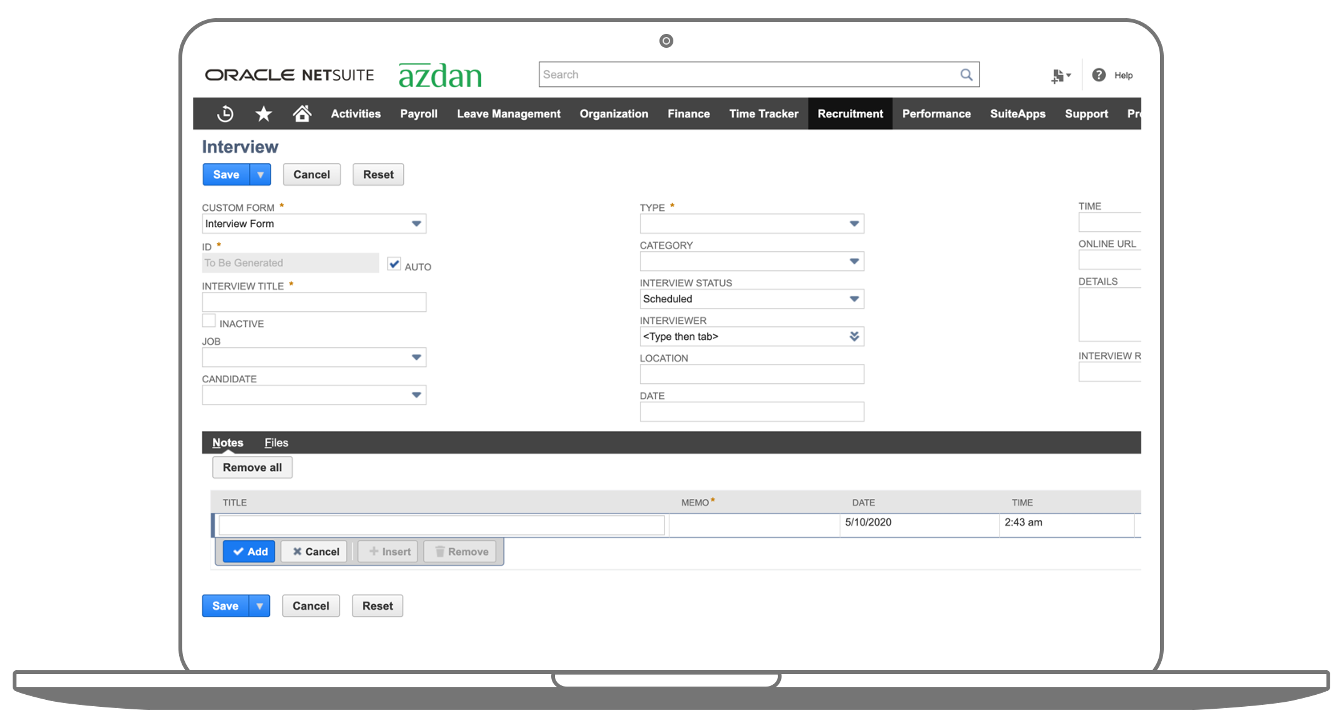The width and height of the screenshot is (1341, 722).
Task: Open the Recruitment menu
Action: 849,113
